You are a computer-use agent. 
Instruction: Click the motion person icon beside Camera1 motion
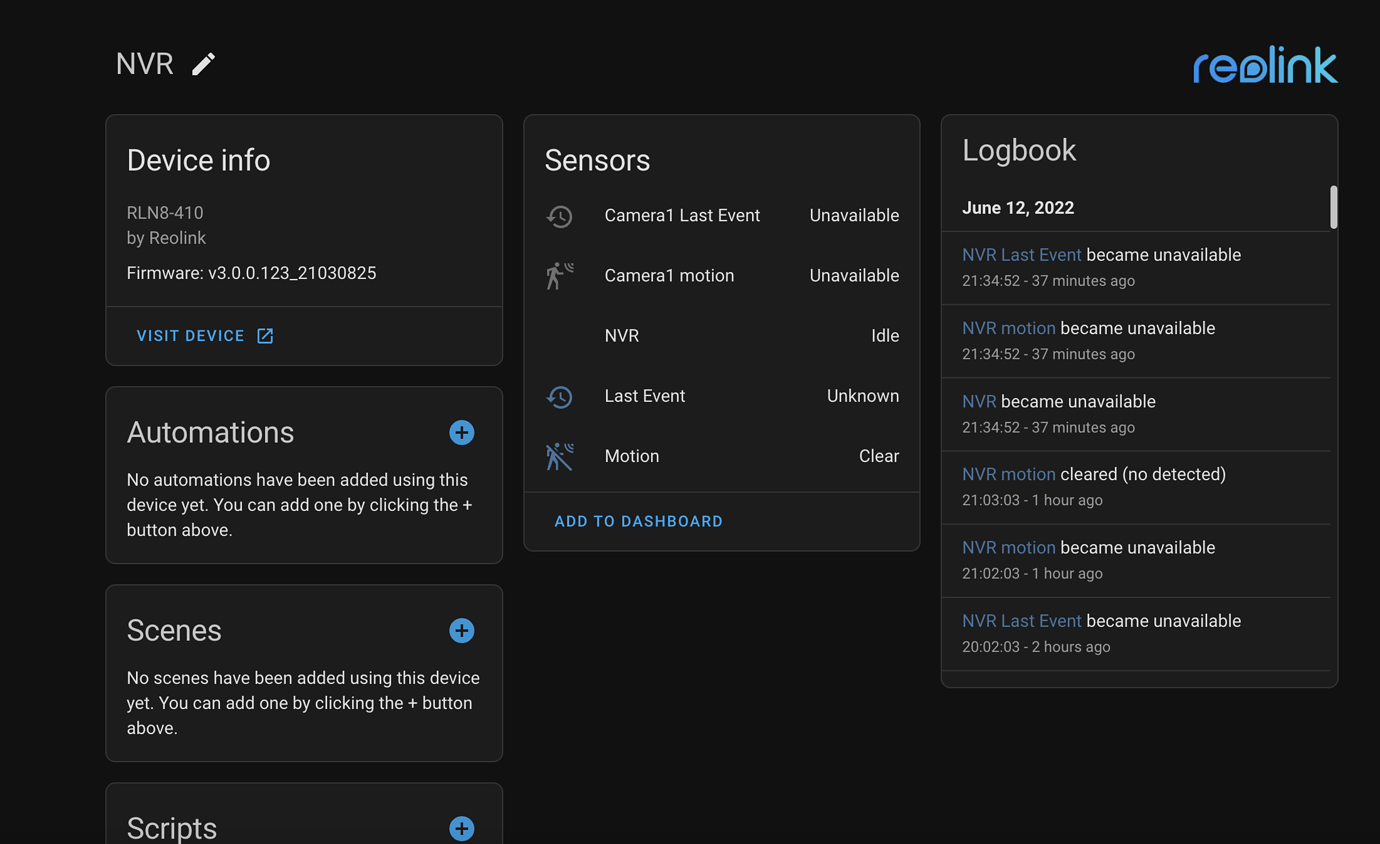click(561, 275)
